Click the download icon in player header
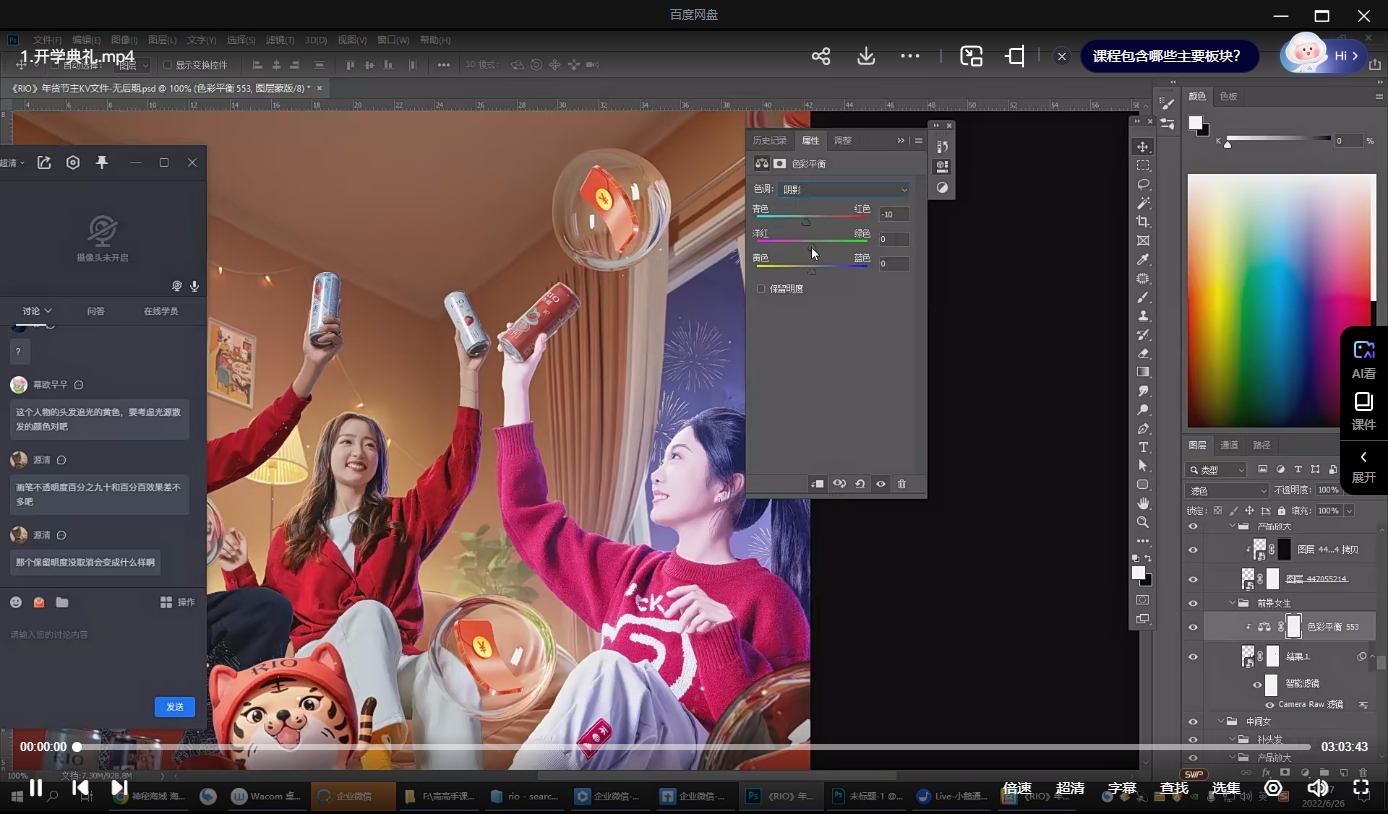The height and width of the screenshot is (814, 1388). [866, 56]
